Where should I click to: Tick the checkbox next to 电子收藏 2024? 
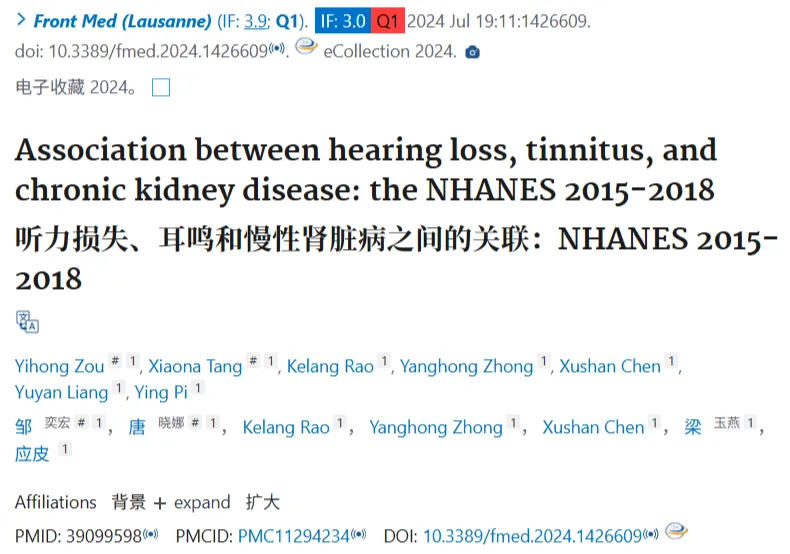pos(161,88)
